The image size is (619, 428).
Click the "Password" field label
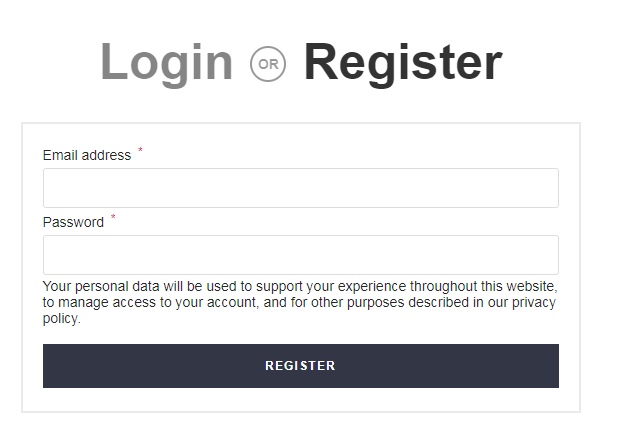(x=73, y=222)
